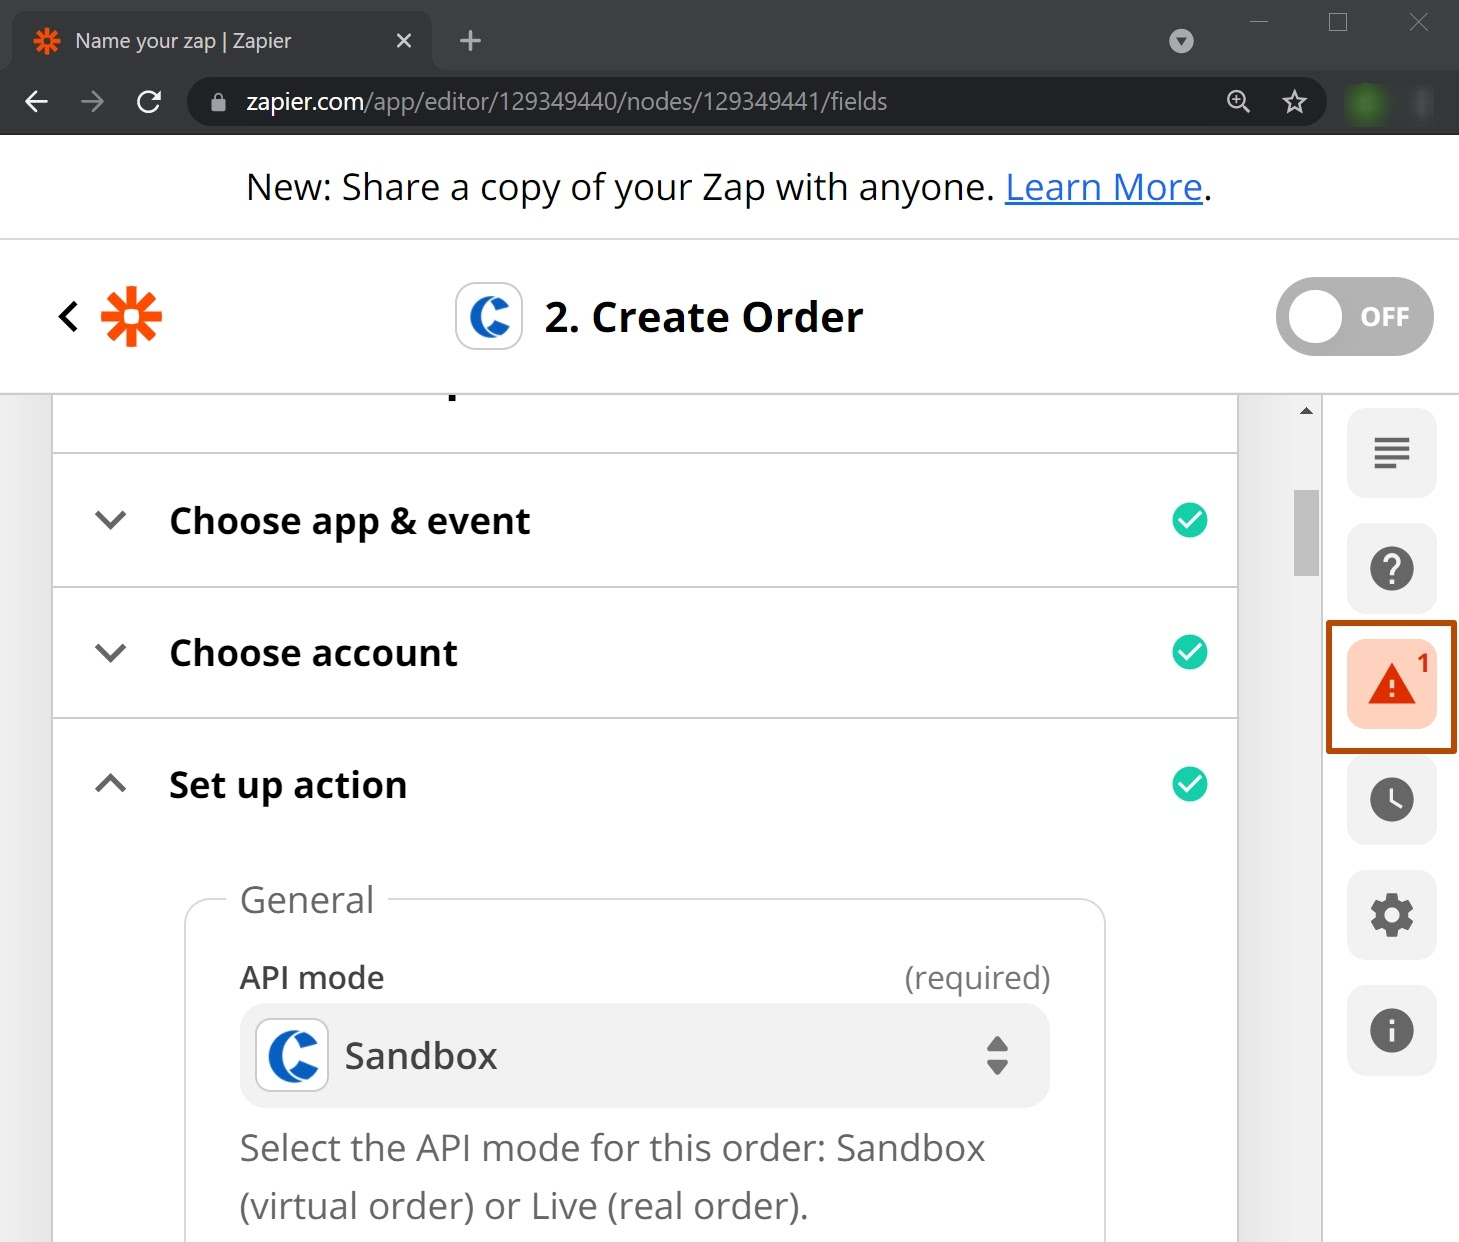The height and width of the screenshot is (1242, 1459).
Task: Bookmark this page with the star
Action: (x=1295, y=101)
